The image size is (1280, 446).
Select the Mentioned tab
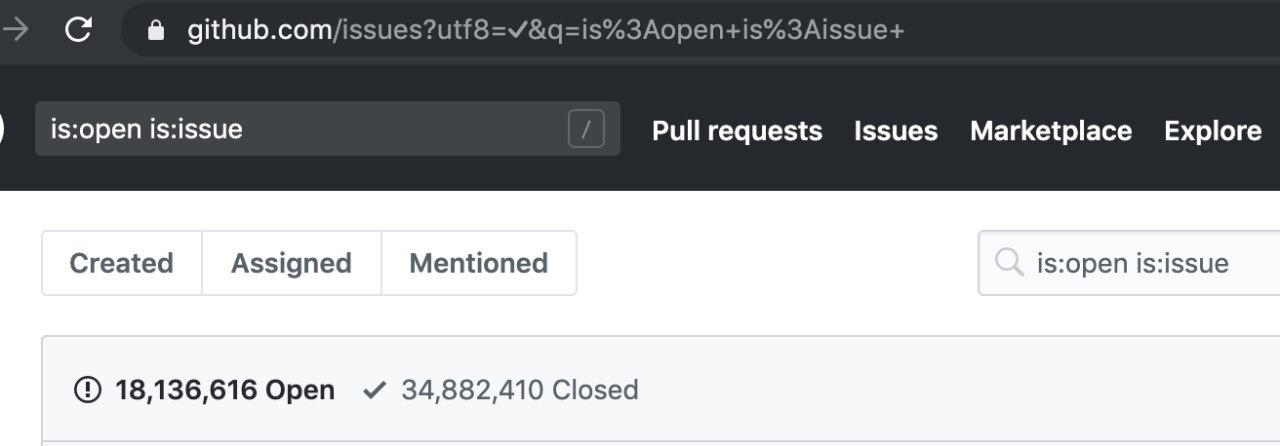coord(479,263)
